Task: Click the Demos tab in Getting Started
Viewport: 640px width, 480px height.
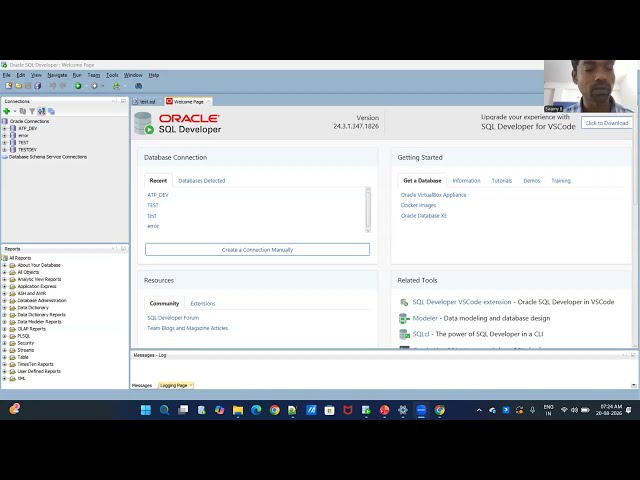Action: 531,180
